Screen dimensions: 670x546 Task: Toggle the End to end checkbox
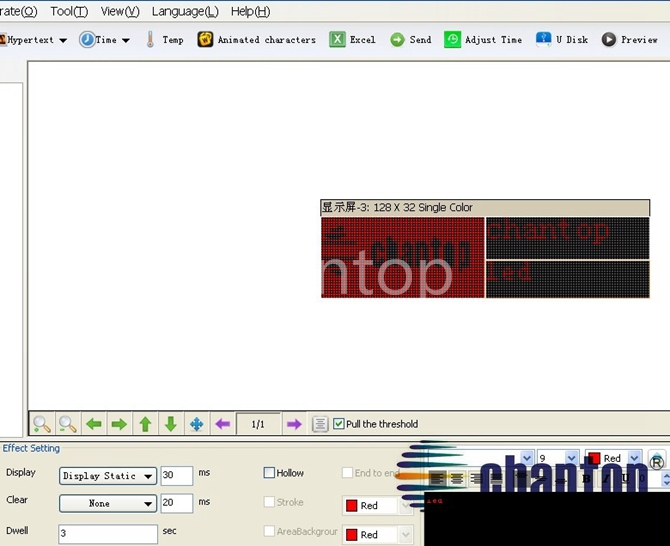coord(347,473)
